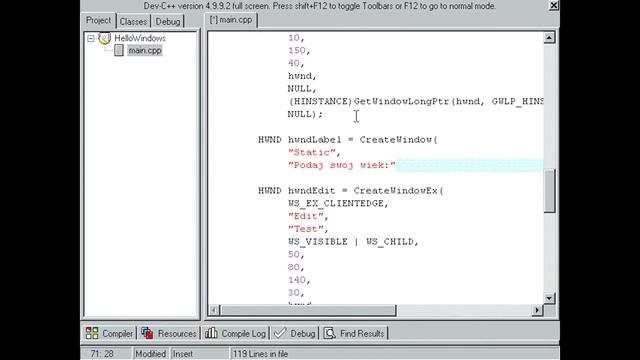Click CreateWindowEx( in the code

398,191
